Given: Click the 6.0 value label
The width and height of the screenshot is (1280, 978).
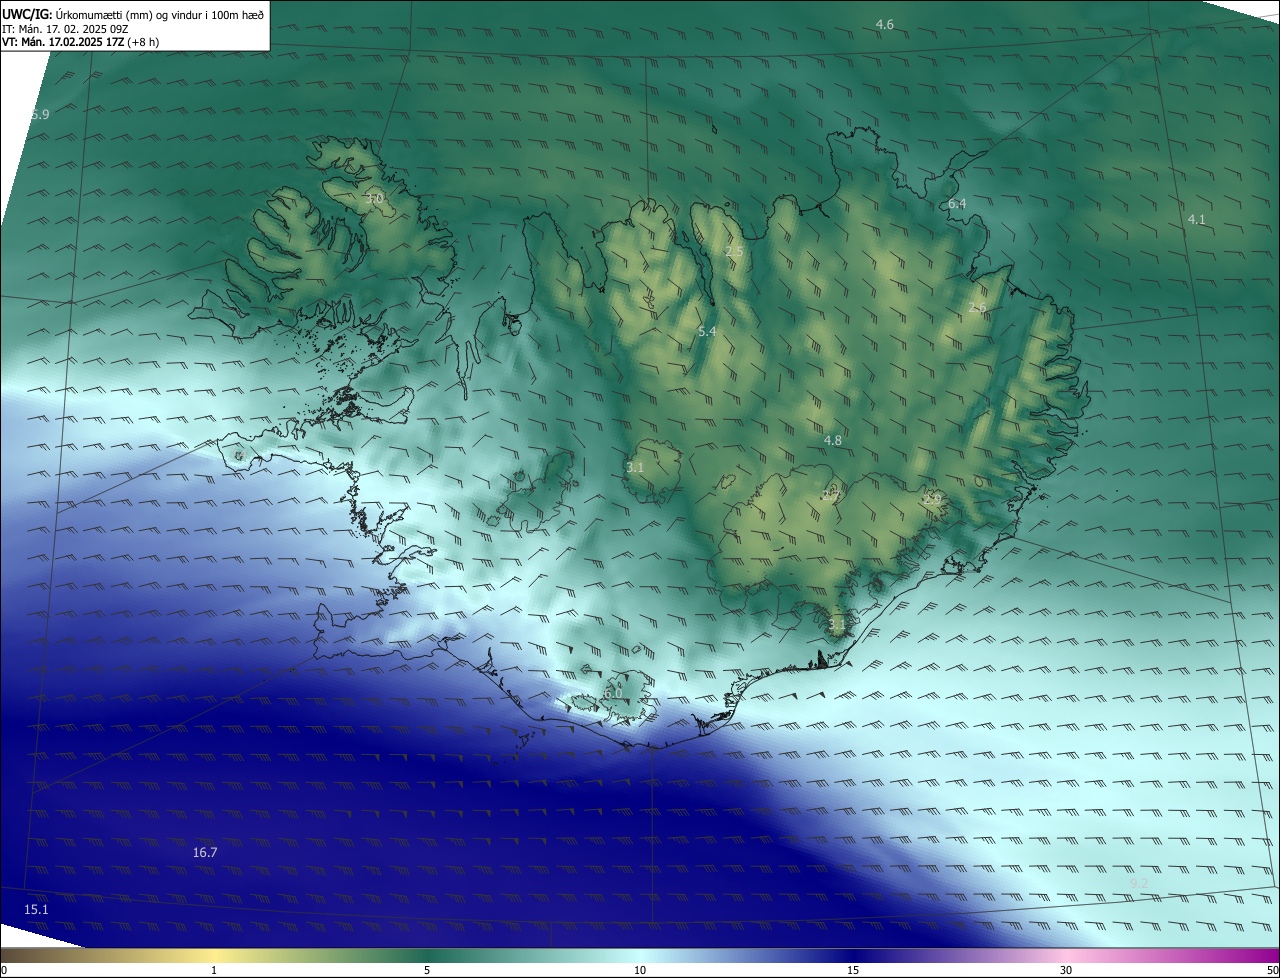Looking at the screenshot, I should tap(613, 693).
